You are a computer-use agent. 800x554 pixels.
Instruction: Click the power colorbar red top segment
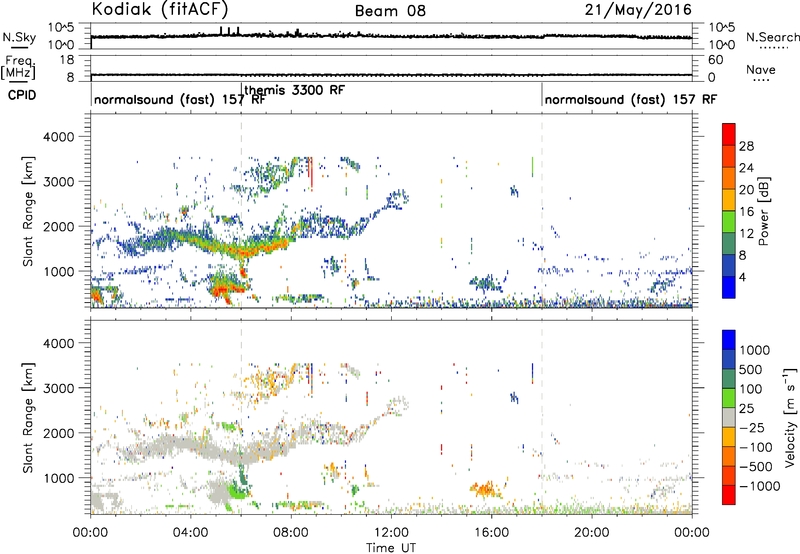coord(729,134)
